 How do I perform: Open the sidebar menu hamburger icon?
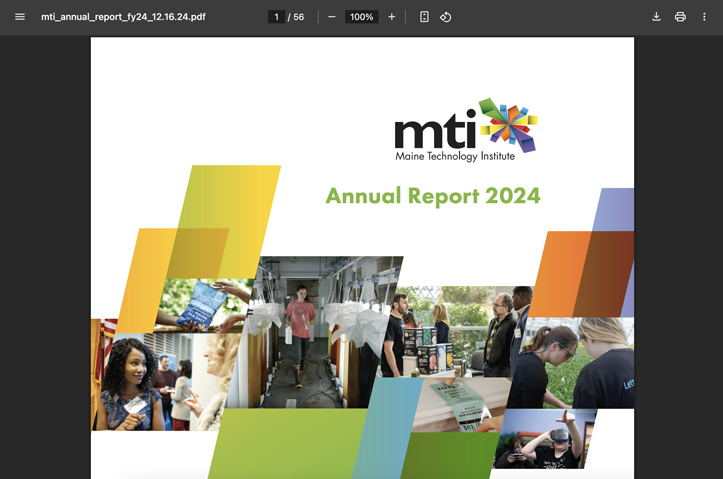point(20,17)
